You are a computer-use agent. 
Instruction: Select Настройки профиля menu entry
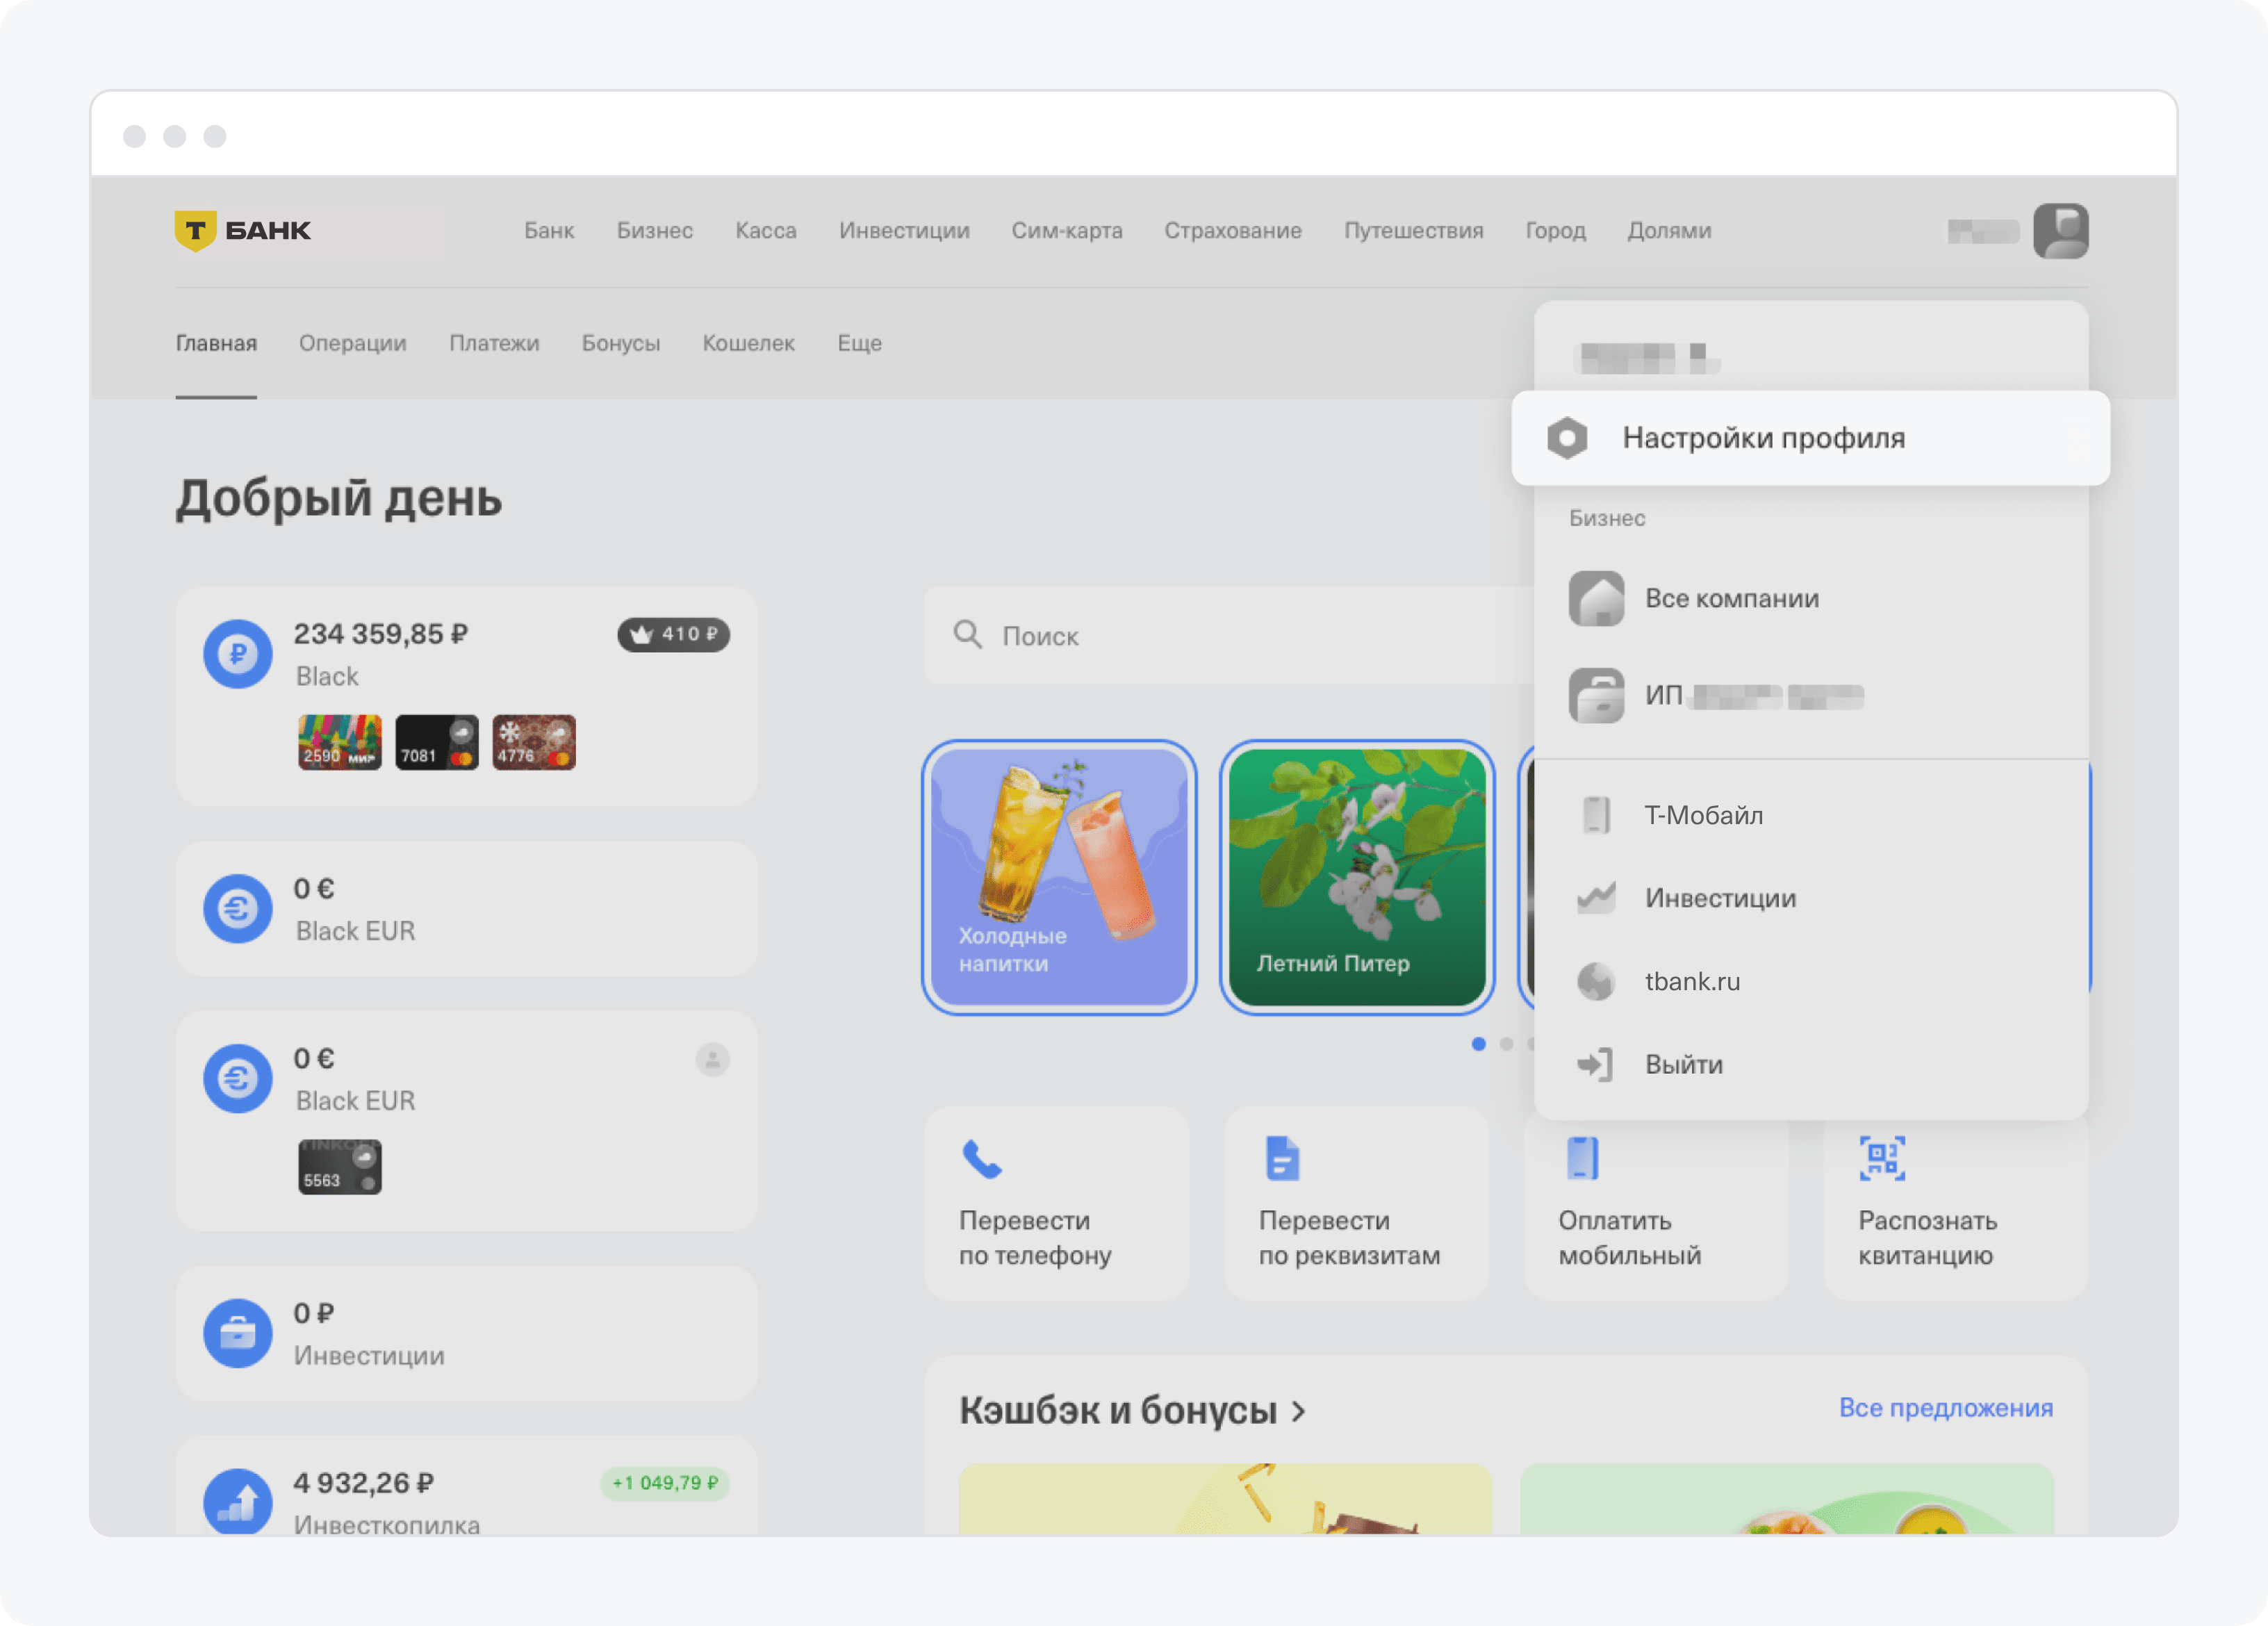1811,438
